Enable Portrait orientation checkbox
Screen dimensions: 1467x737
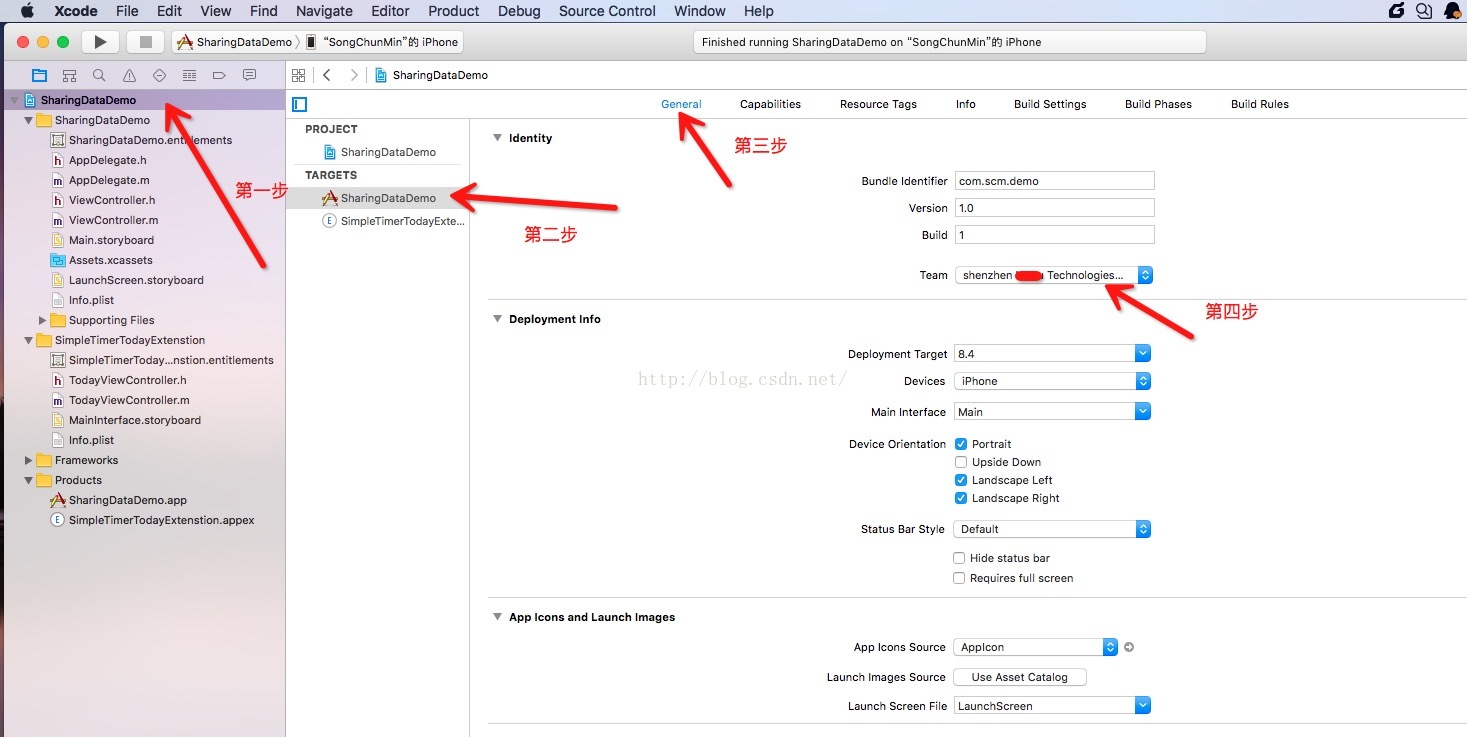pos(960,444)
